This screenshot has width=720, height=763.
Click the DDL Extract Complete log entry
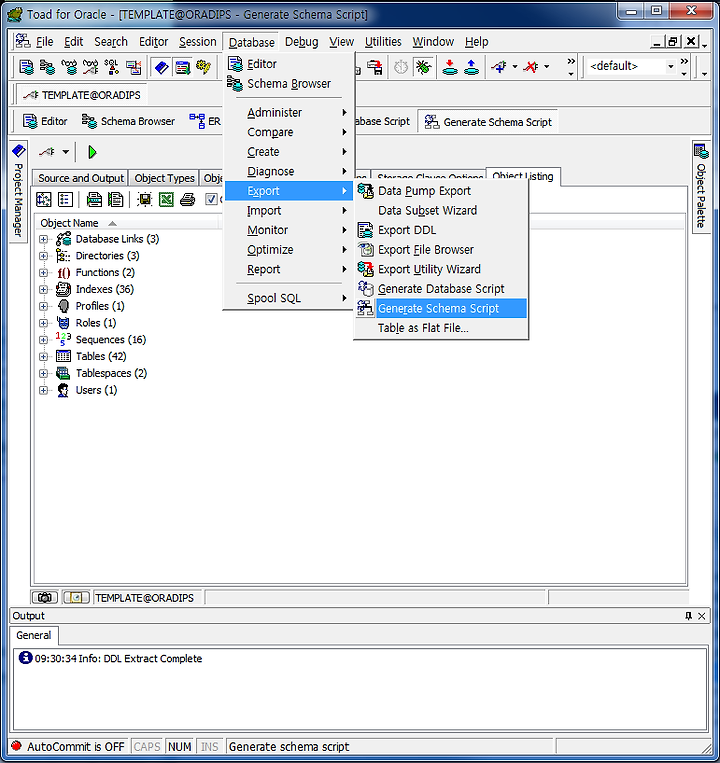click(118, 658)
